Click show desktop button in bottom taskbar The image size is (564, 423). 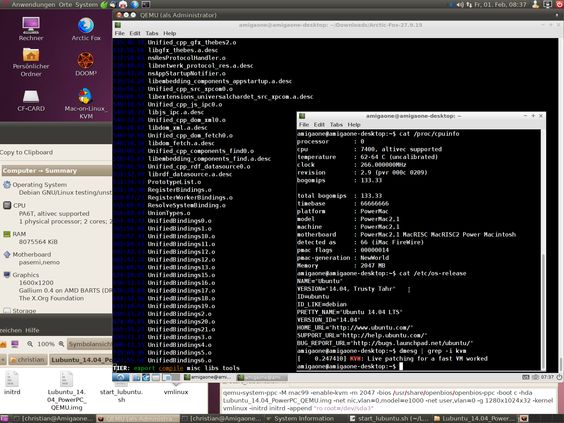(4, 418)
